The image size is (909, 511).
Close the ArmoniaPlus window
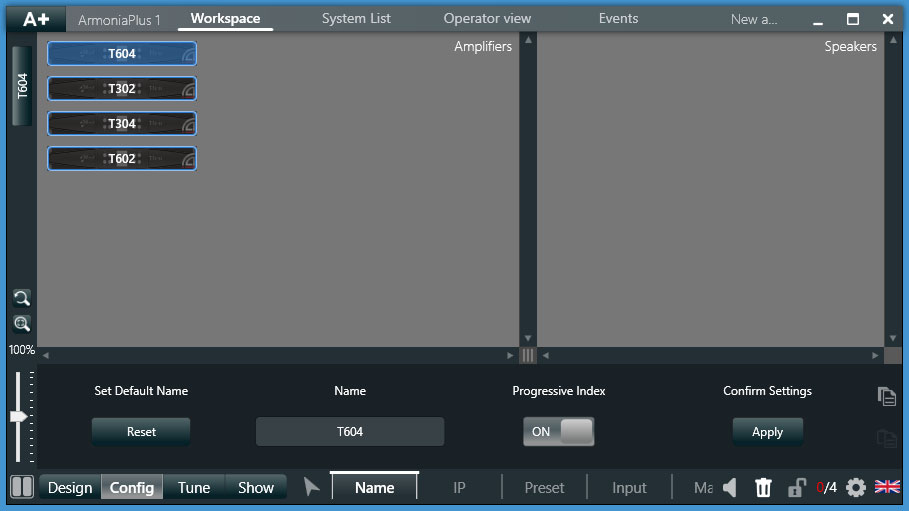click(x=888, y=19)
